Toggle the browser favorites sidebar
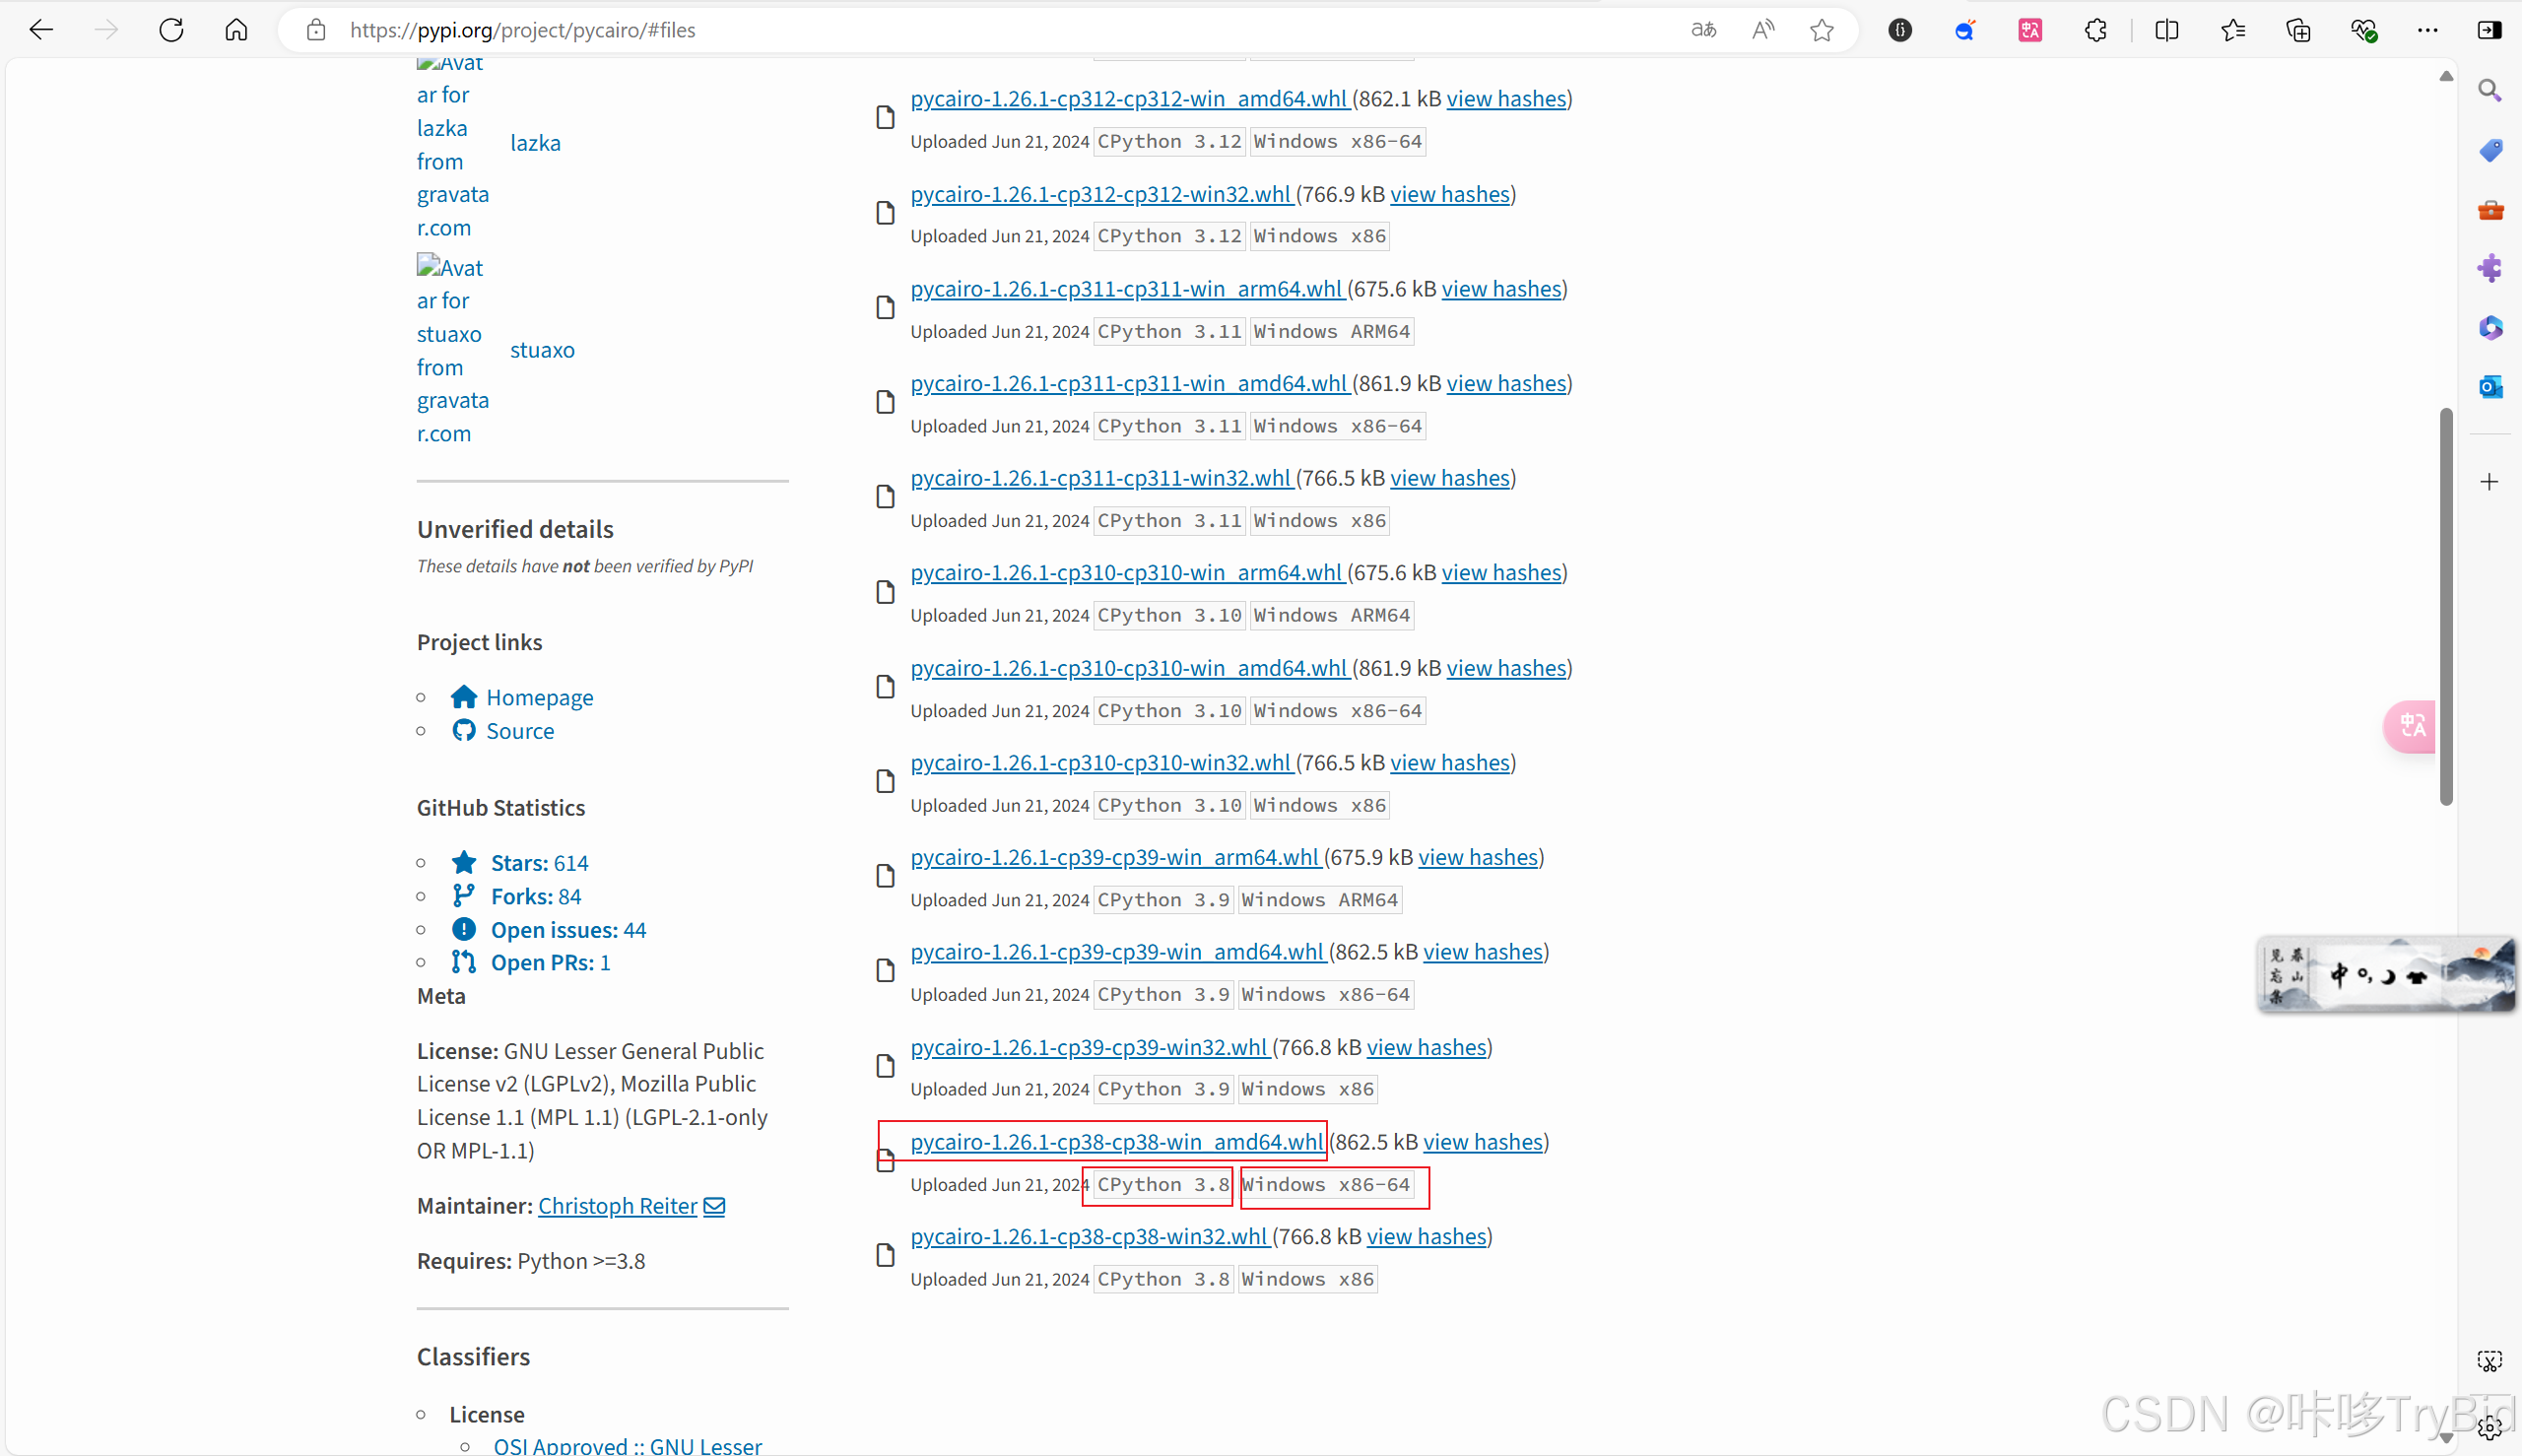The height and width of the screenshot is (1456, 2522). pos(2234,30)
